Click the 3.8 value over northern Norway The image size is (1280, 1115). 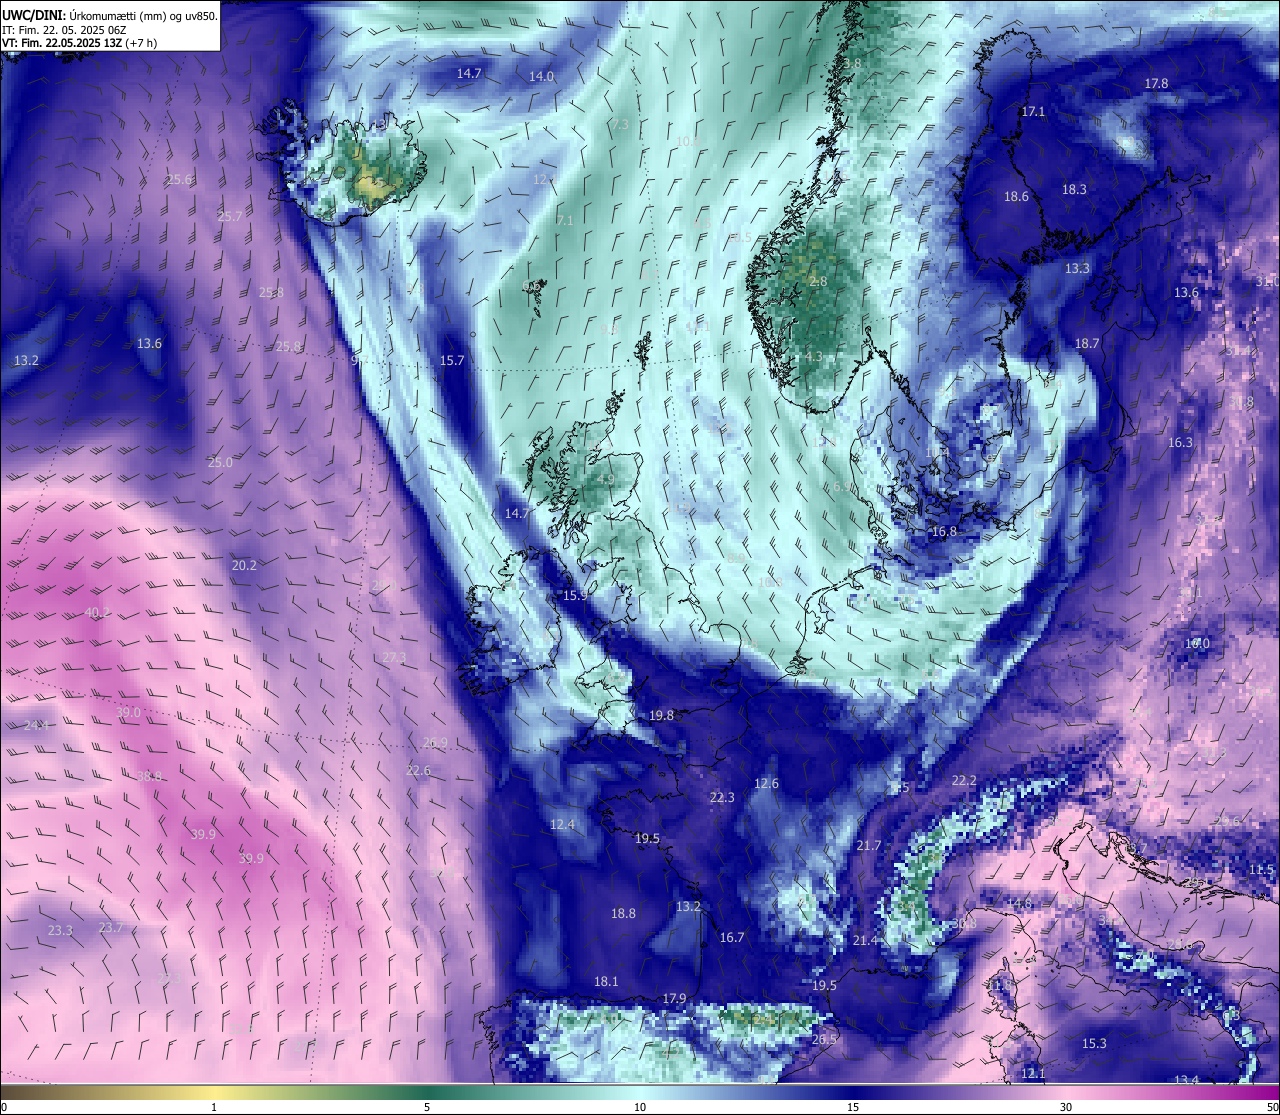(x=852, y=64)
